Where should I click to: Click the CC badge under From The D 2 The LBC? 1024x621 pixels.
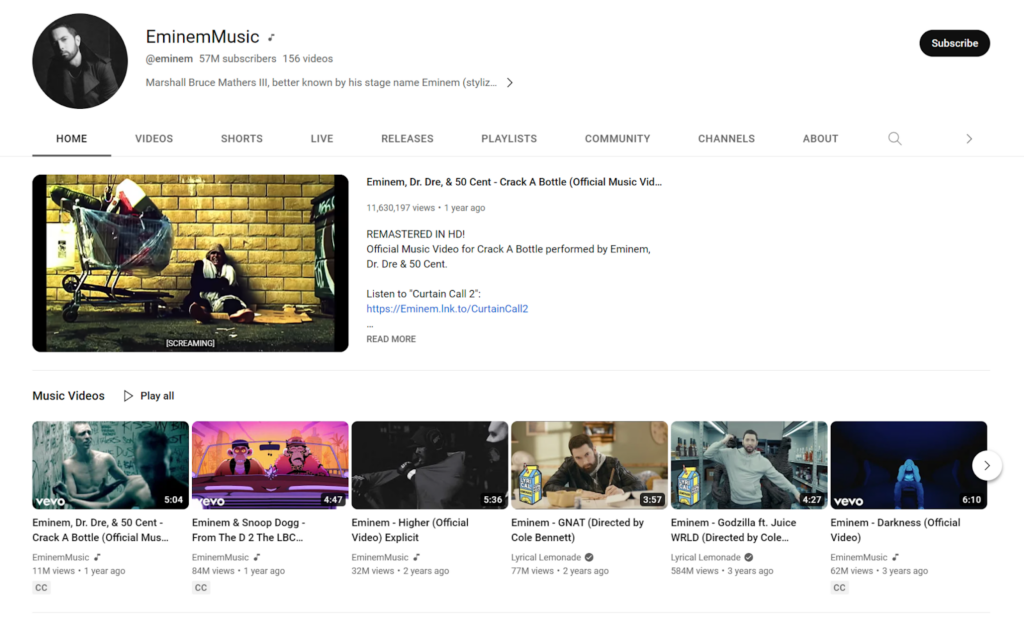coord(200,588)
